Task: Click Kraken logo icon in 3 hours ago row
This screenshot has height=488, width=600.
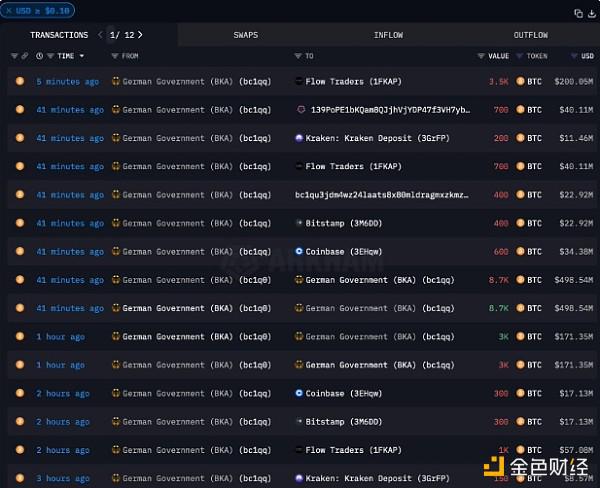Action: [x=299, y=478]
